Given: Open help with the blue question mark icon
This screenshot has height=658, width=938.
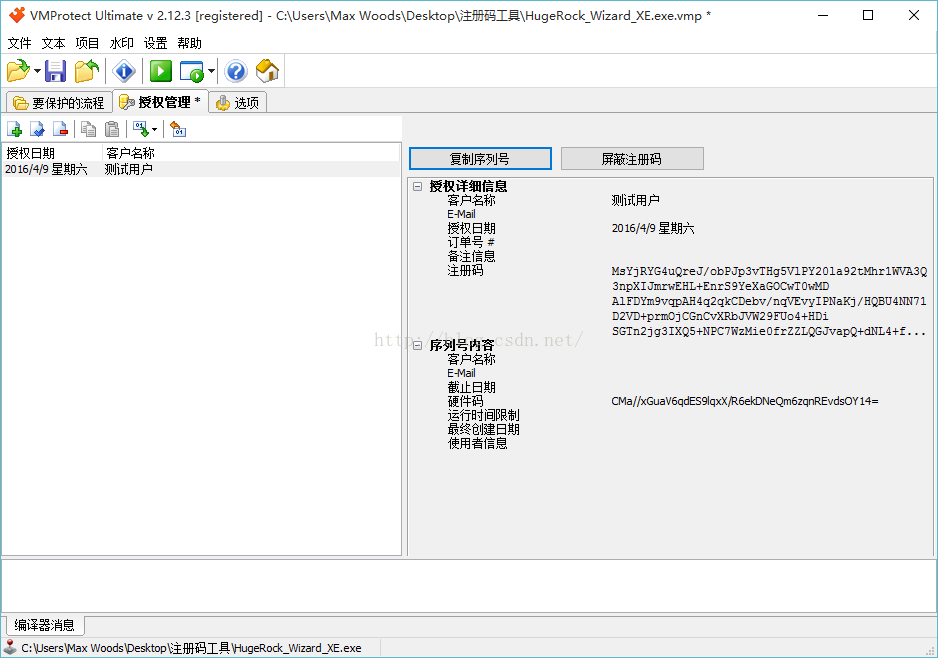Looking at the screenshot, I should (236, 71).
